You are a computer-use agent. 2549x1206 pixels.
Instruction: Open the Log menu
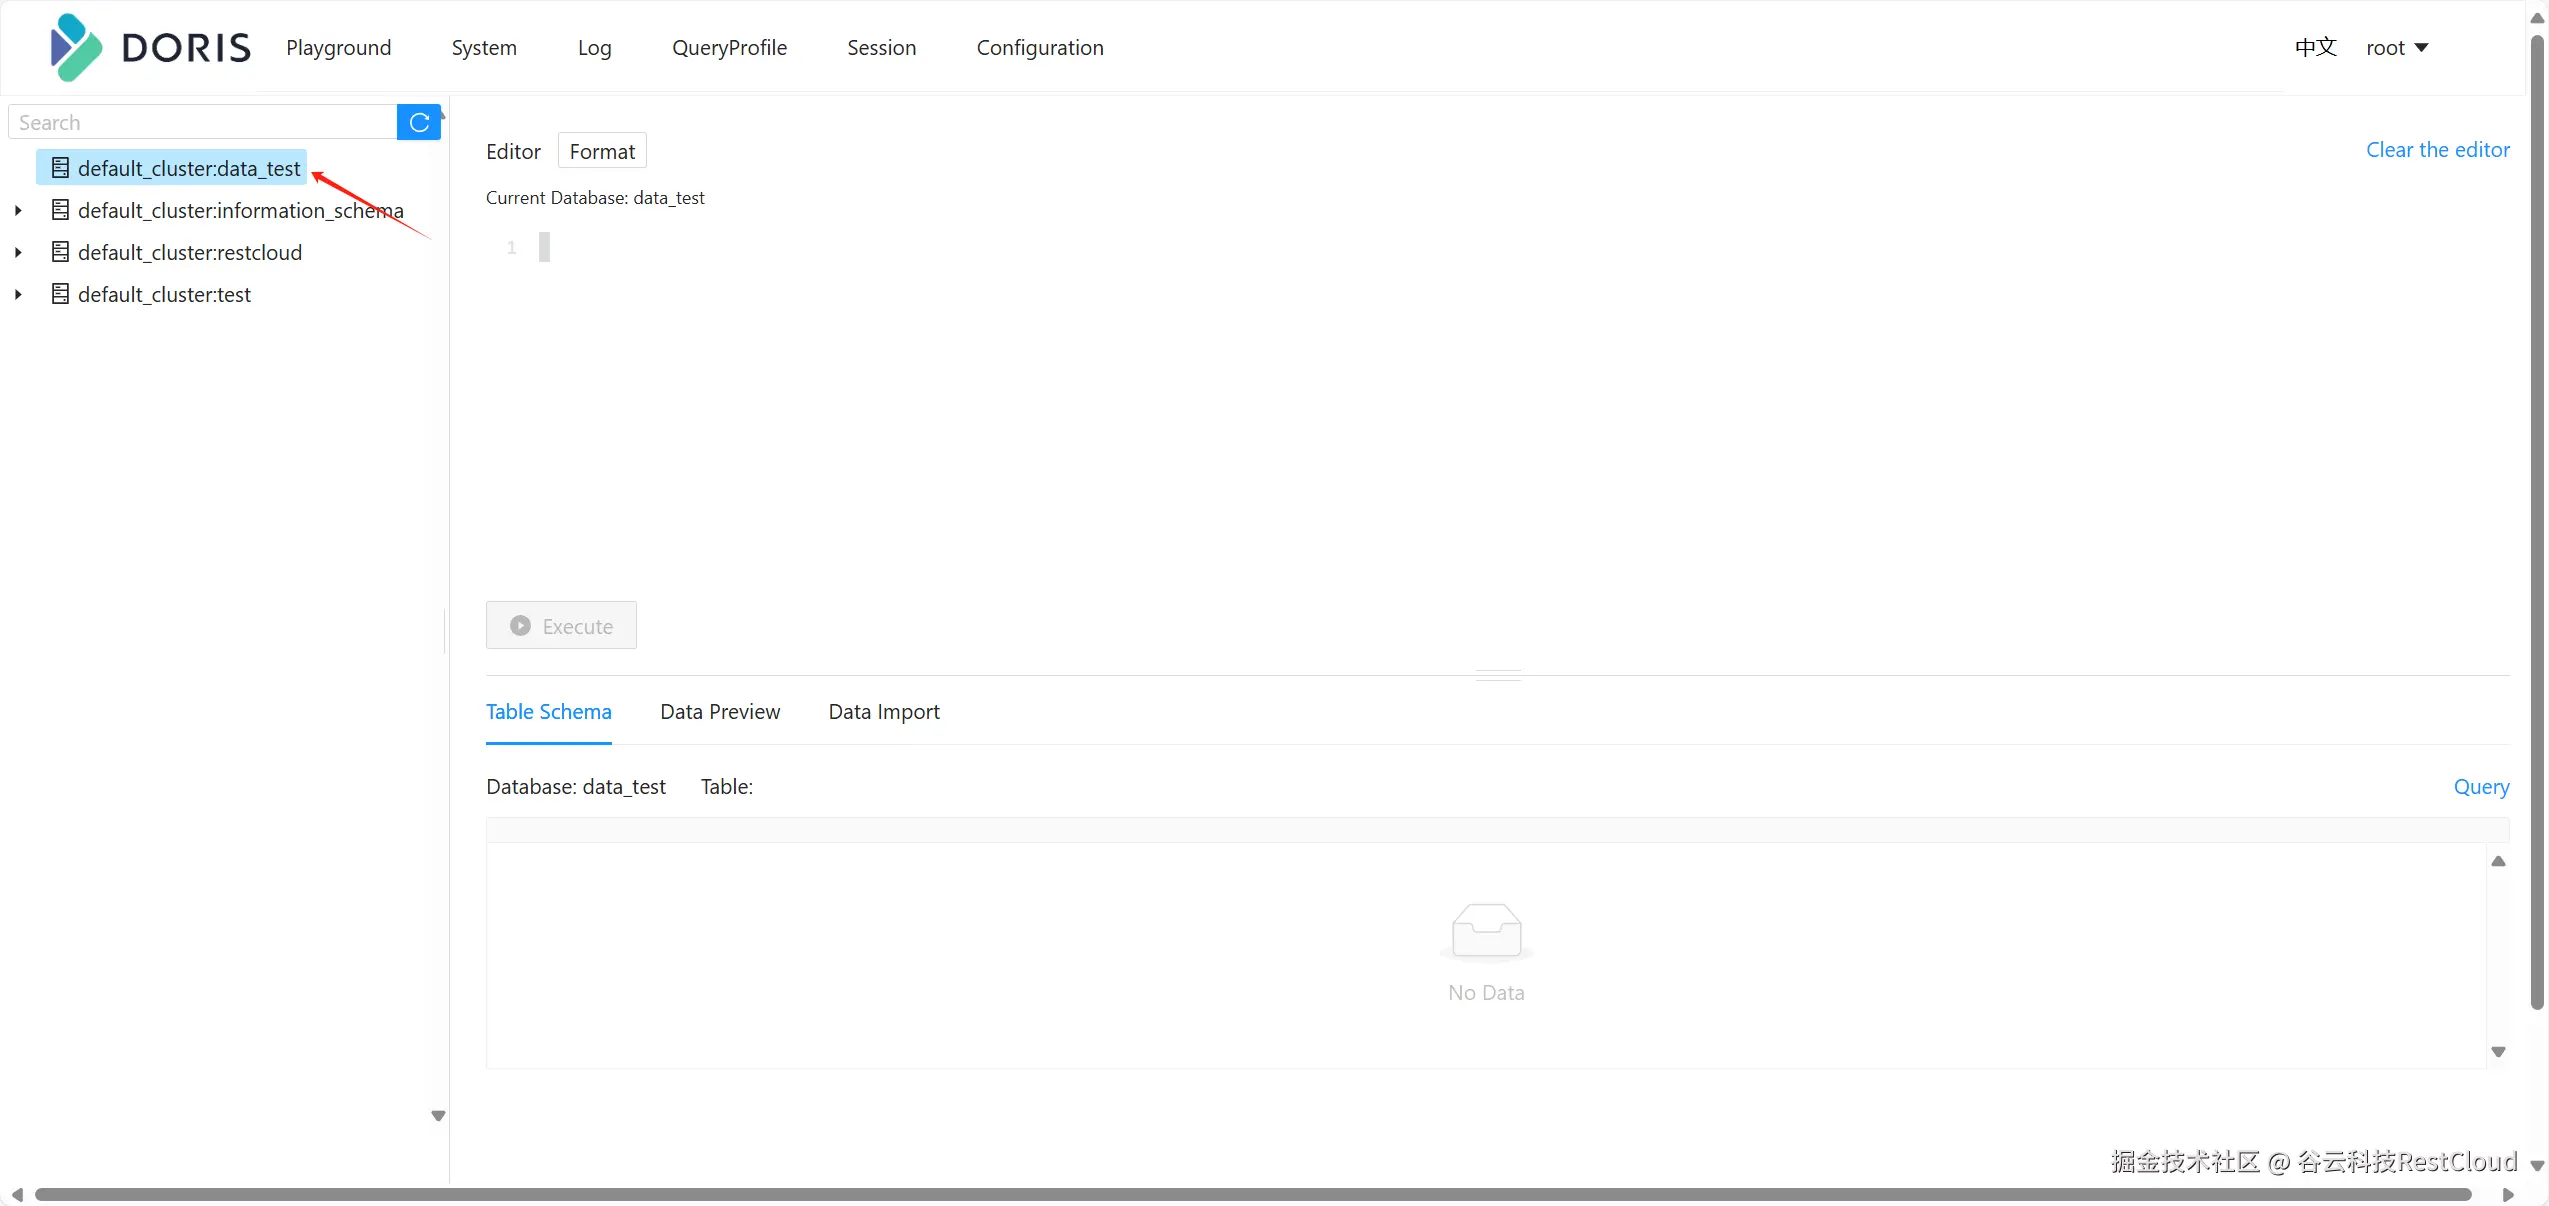pyautogui.click(x=594, y=48)
